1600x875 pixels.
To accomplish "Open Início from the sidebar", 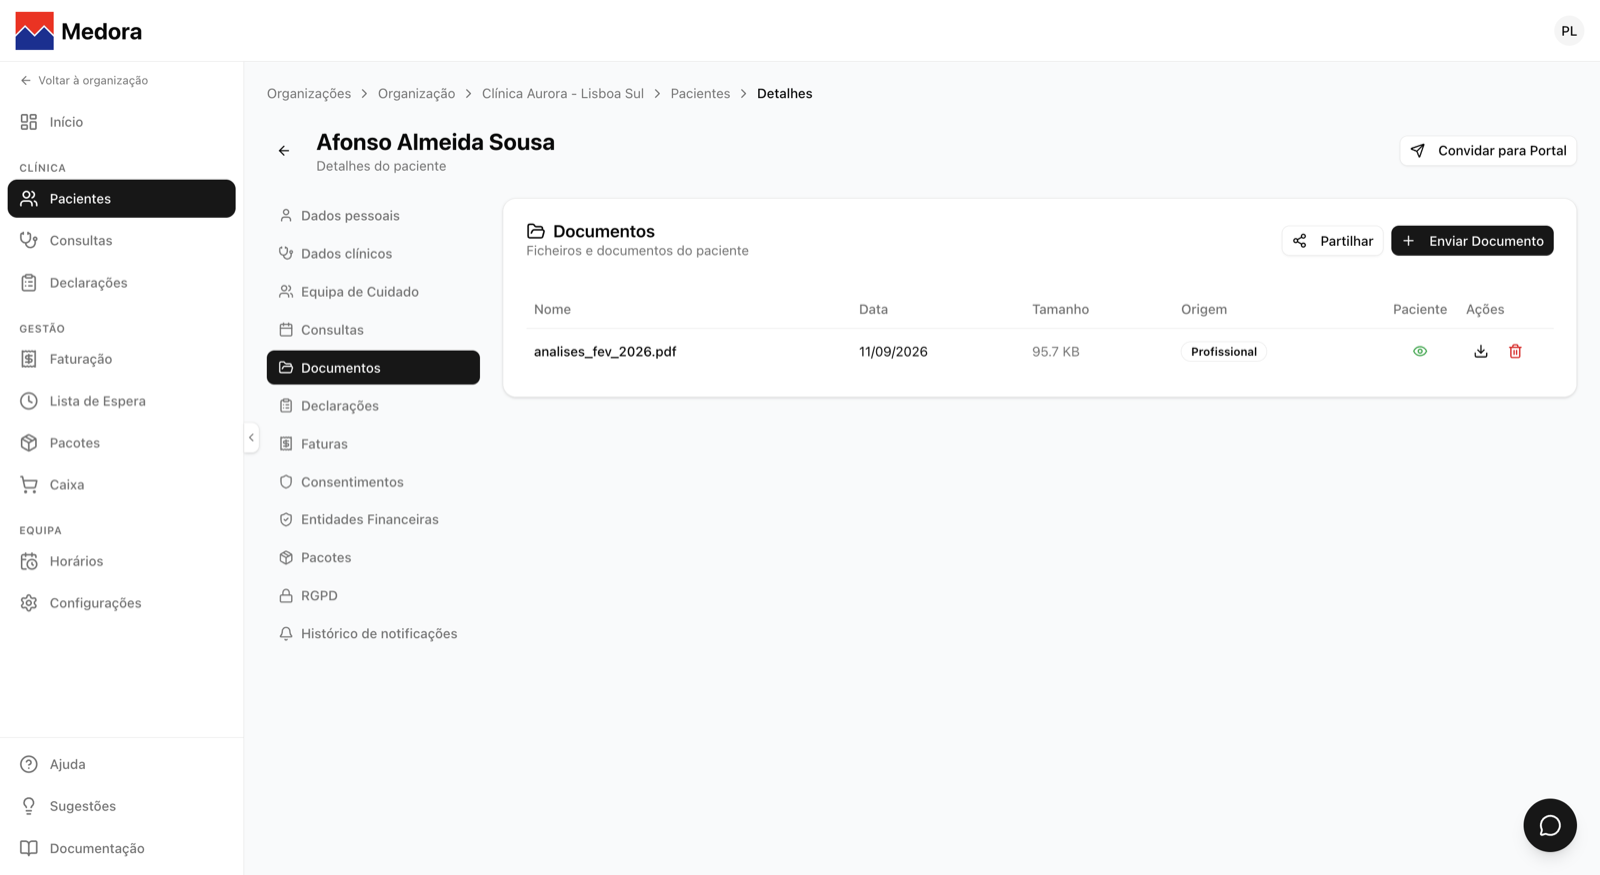I will 122,122.
